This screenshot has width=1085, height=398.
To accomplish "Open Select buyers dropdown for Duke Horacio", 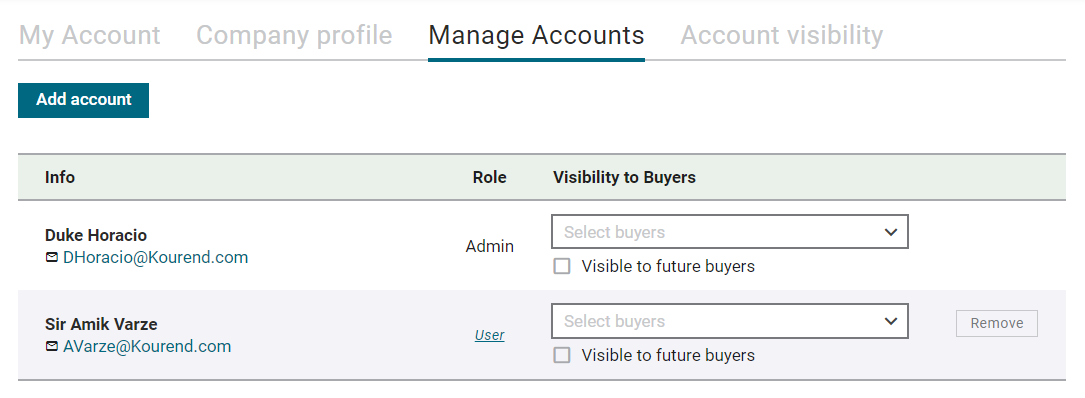I will coord(729,232).
